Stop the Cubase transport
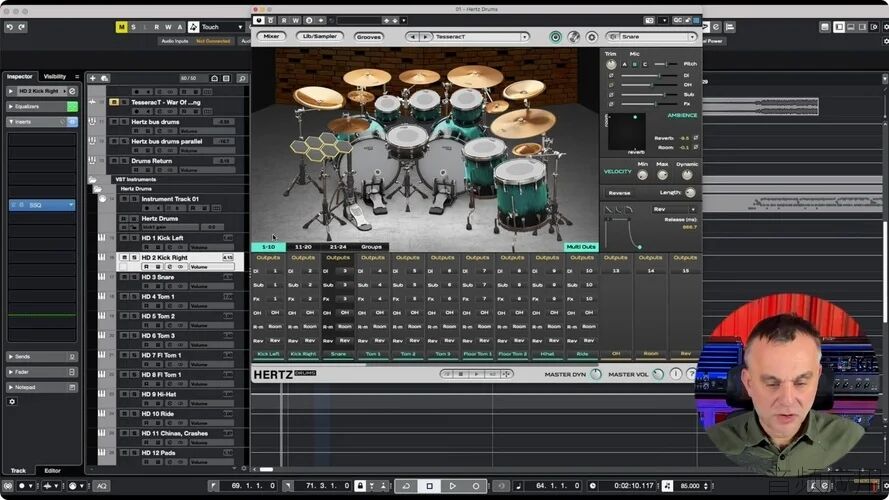The height and width of the screenshot is (500, 889). 429,486
